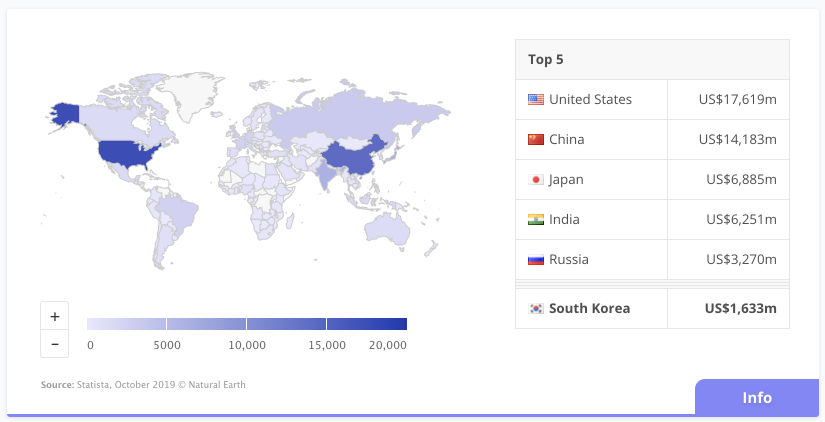Open the Info tab
The height and width of the screenshot is (422, 825).
(x=756, y=397)
